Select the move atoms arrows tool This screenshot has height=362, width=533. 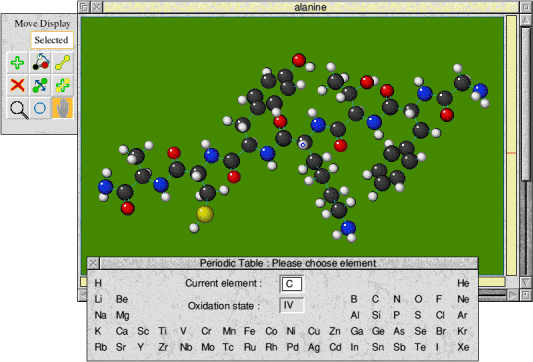40,85
